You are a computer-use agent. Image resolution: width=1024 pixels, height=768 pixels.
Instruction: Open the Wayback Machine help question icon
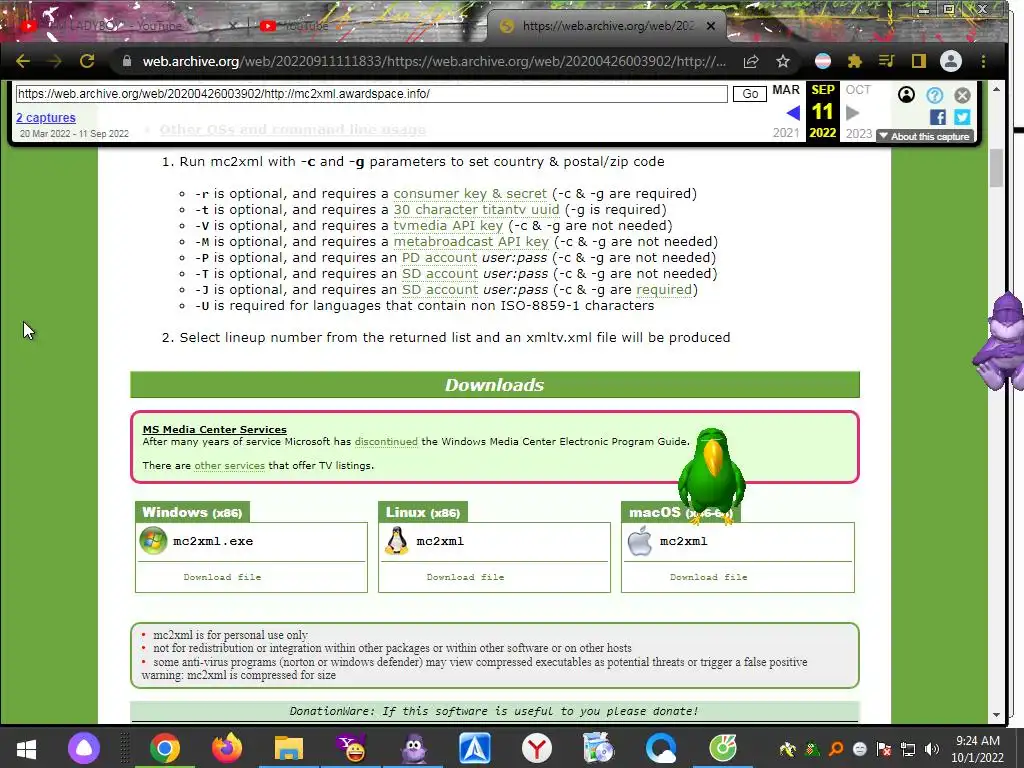pos(935,95)
